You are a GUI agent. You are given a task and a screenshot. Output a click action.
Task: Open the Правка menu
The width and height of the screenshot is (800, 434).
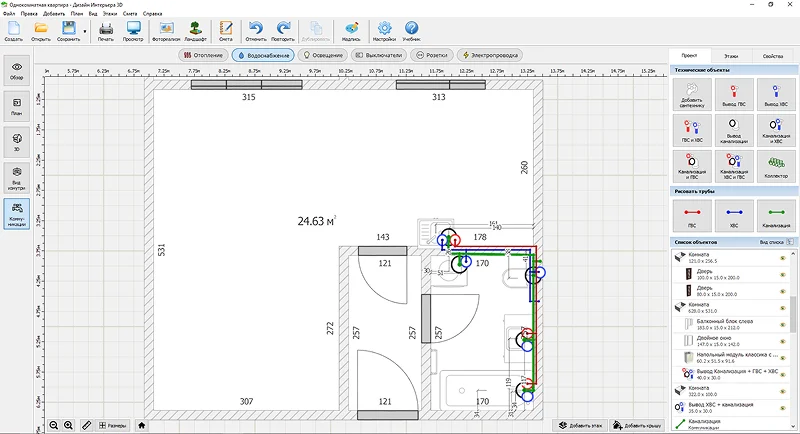point(29,14)
